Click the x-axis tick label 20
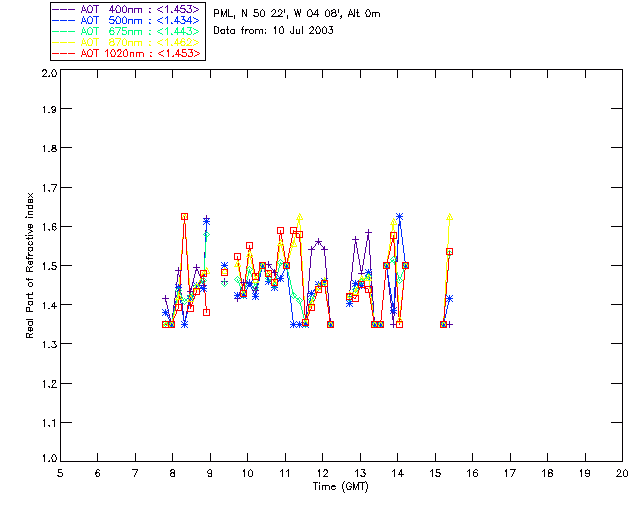Image resolution: width=640 pixels, height=512 pixels. pos(622,473)
